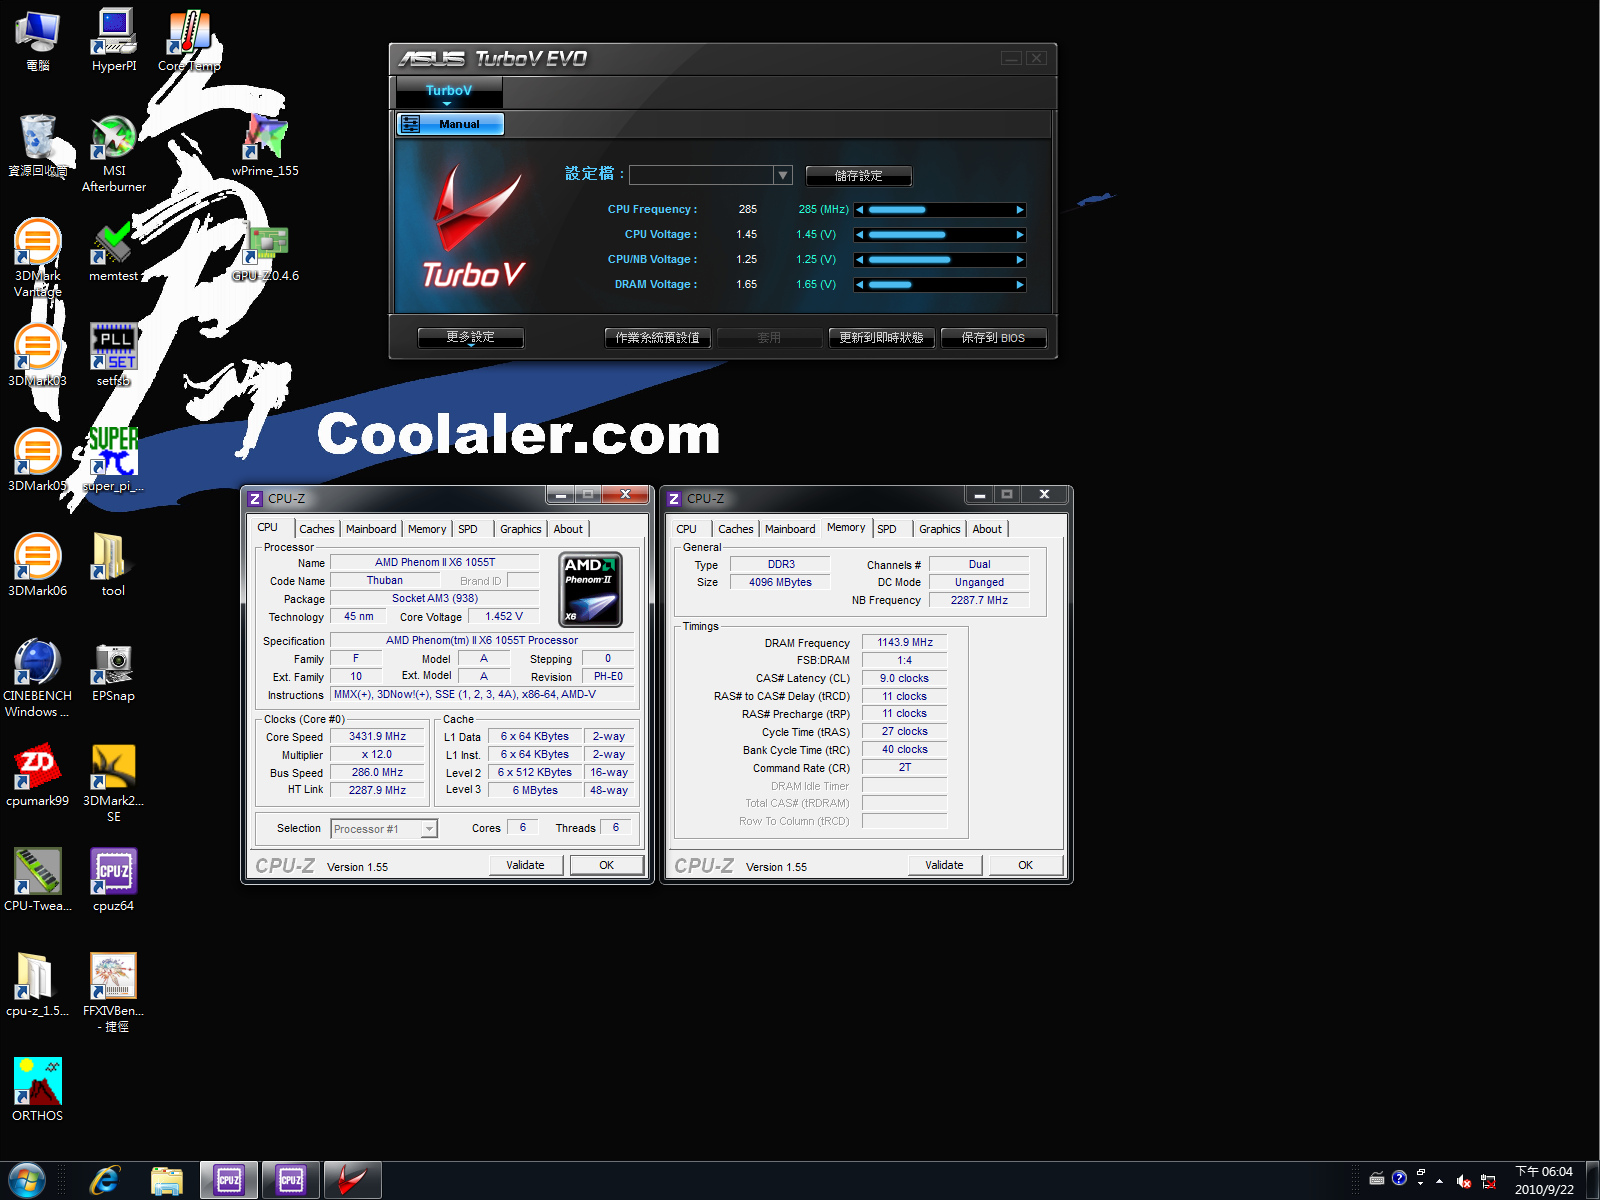This screenshot has height=1200, width=1600.
Task: Click the save profile button in TurboV
Action: pyautogui.click(x=859, y=176)
